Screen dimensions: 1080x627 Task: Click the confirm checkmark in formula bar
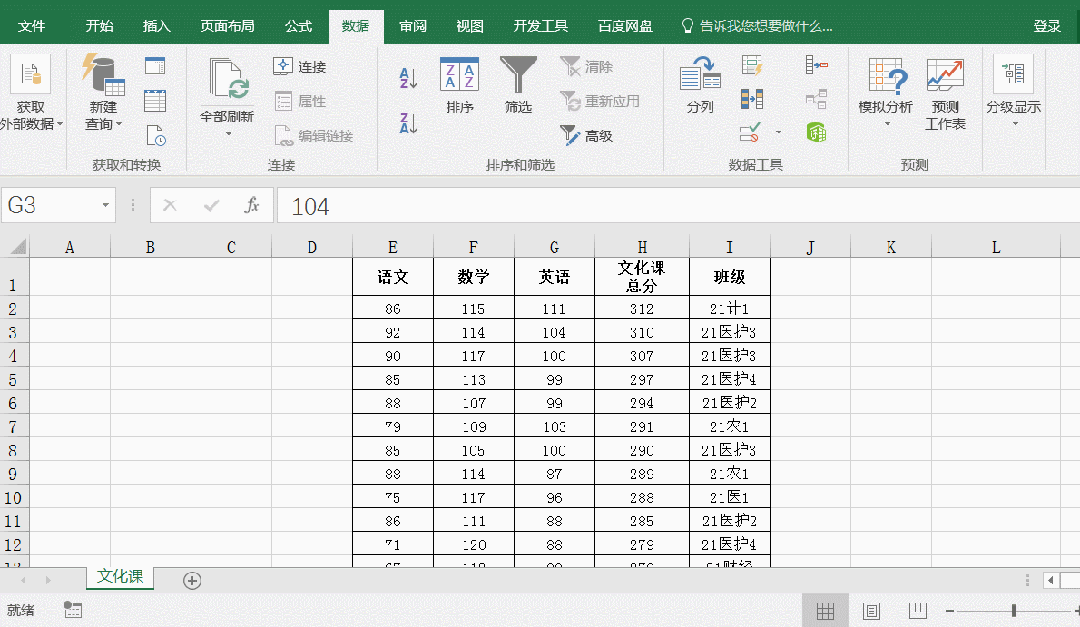pos(211,205)
